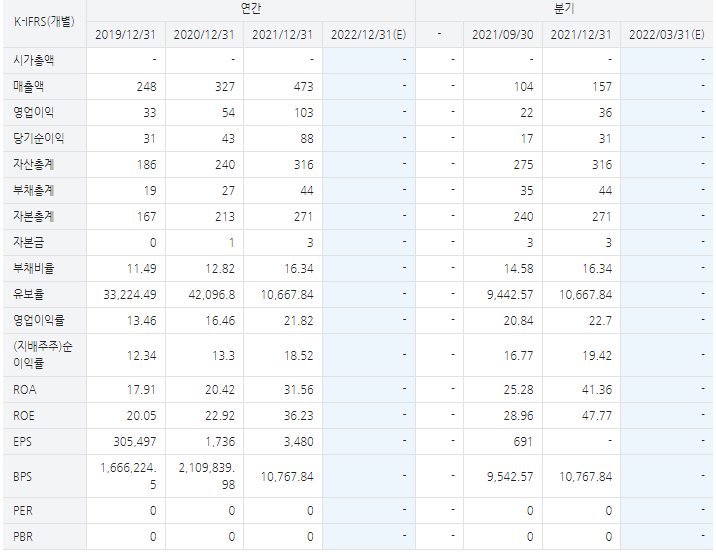
Task: Click the 당기순이익 value 88
Action: point(307,139)
